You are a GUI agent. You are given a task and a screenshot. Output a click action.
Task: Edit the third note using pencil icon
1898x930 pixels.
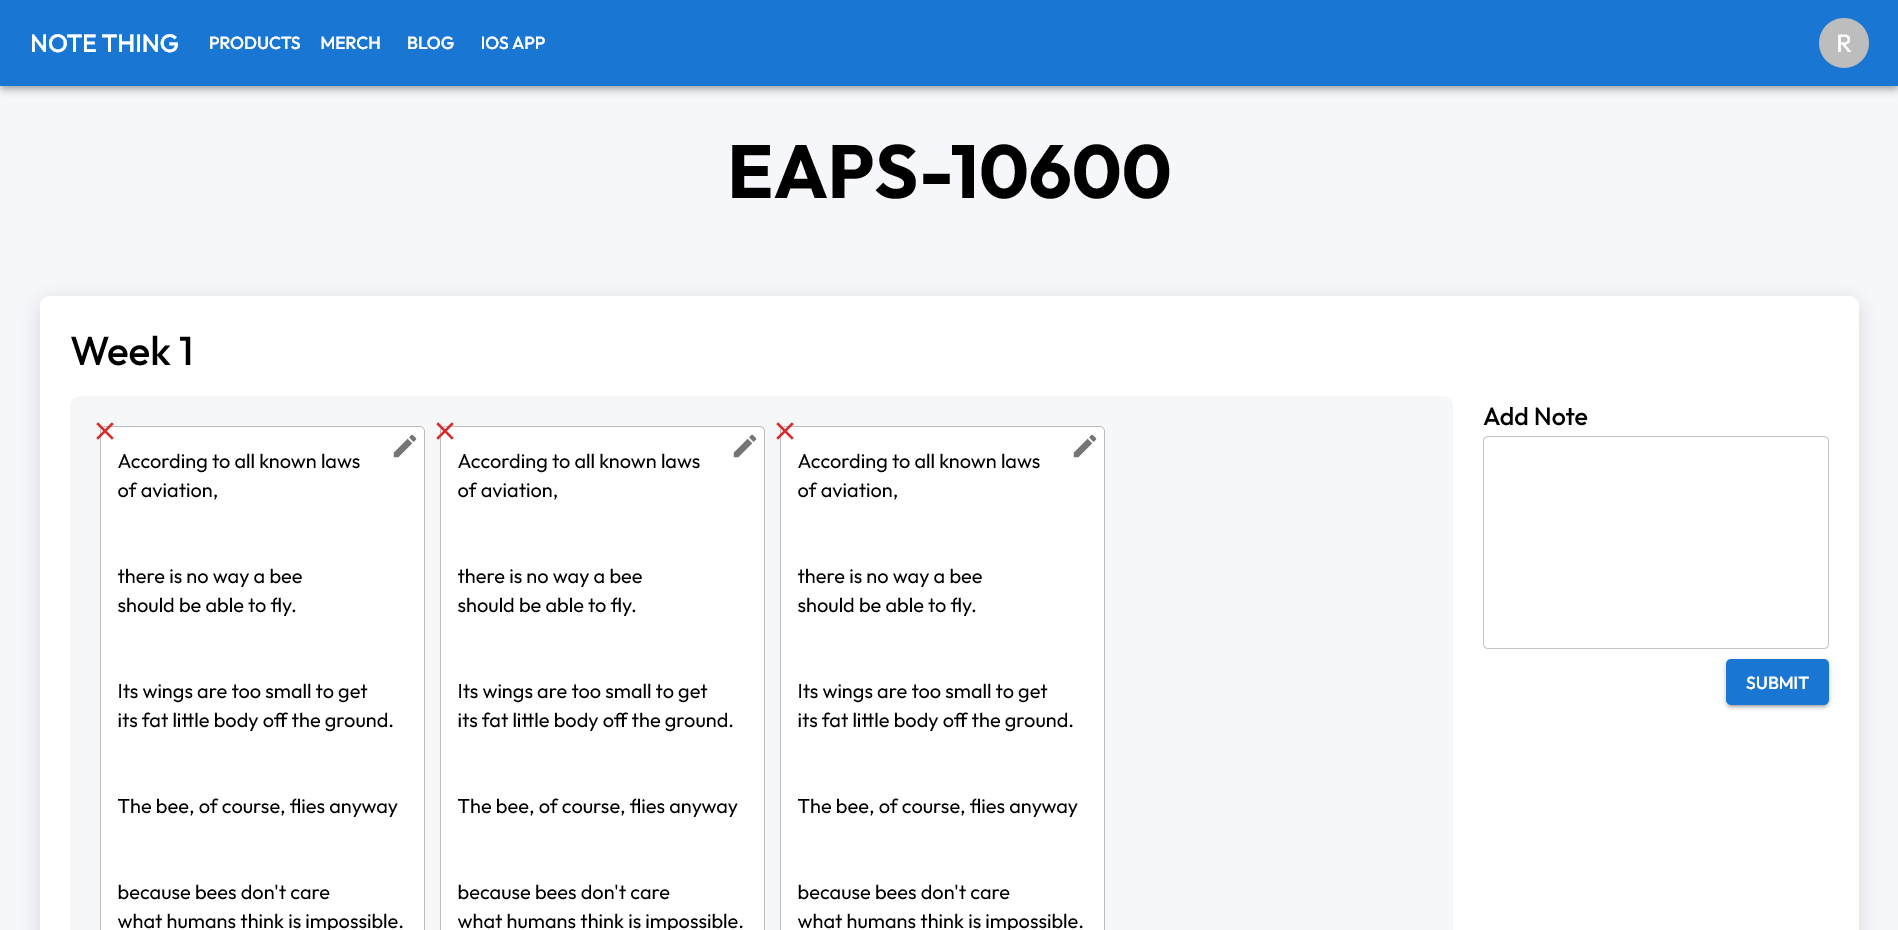pyautogui.click(x=1084, y=446)
